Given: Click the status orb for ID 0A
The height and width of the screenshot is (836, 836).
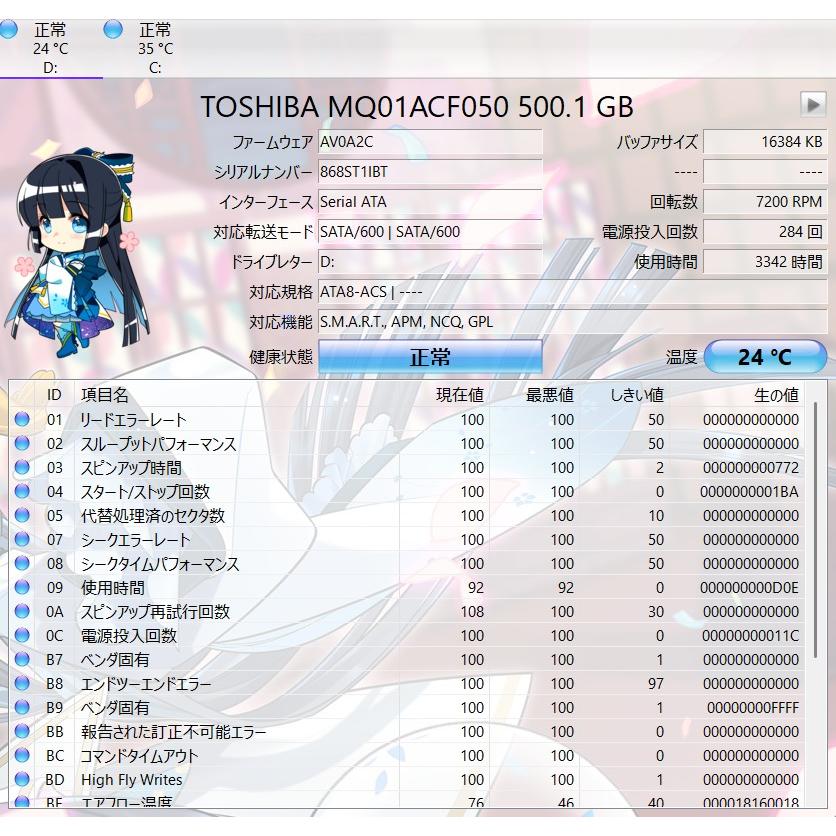Looking at the screenshot, I should click(22, 611).
